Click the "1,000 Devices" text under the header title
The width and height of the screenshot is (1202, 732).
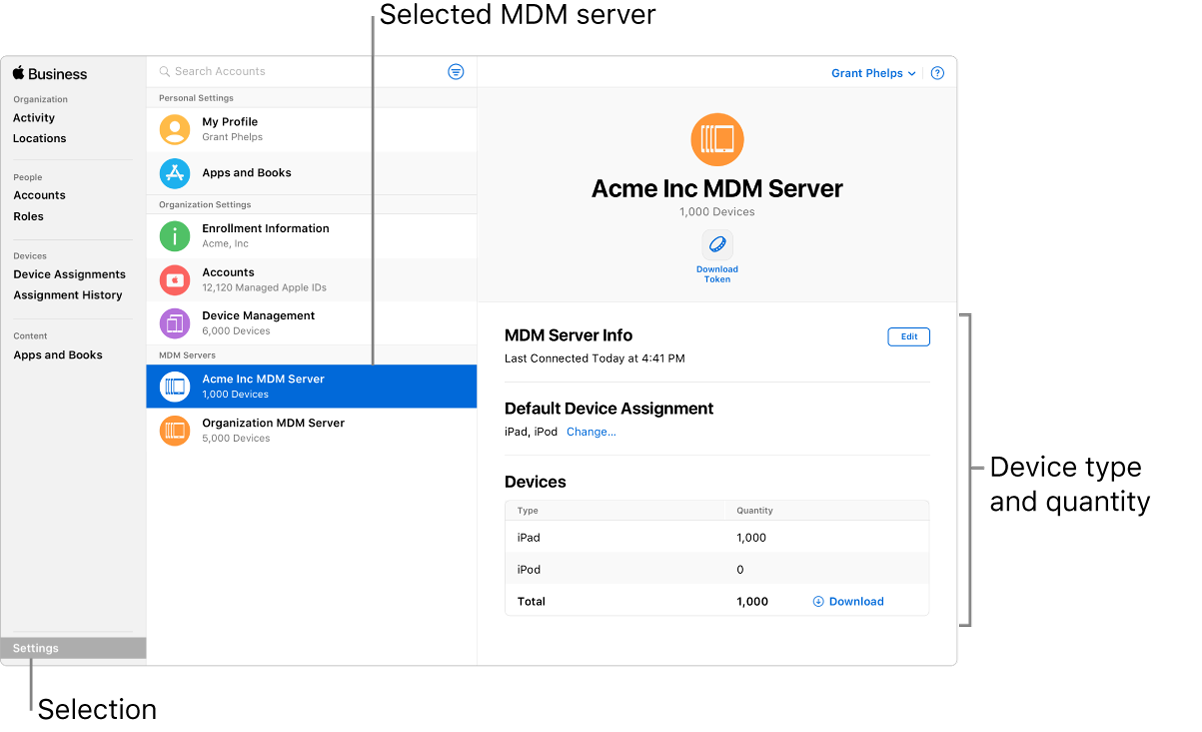(x=717, y=212)
